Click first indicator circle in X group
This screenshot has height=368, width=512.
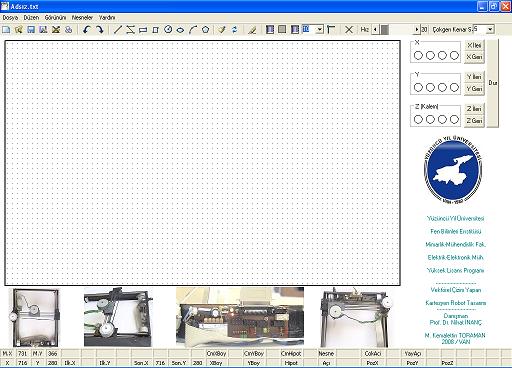coord(418,56)
